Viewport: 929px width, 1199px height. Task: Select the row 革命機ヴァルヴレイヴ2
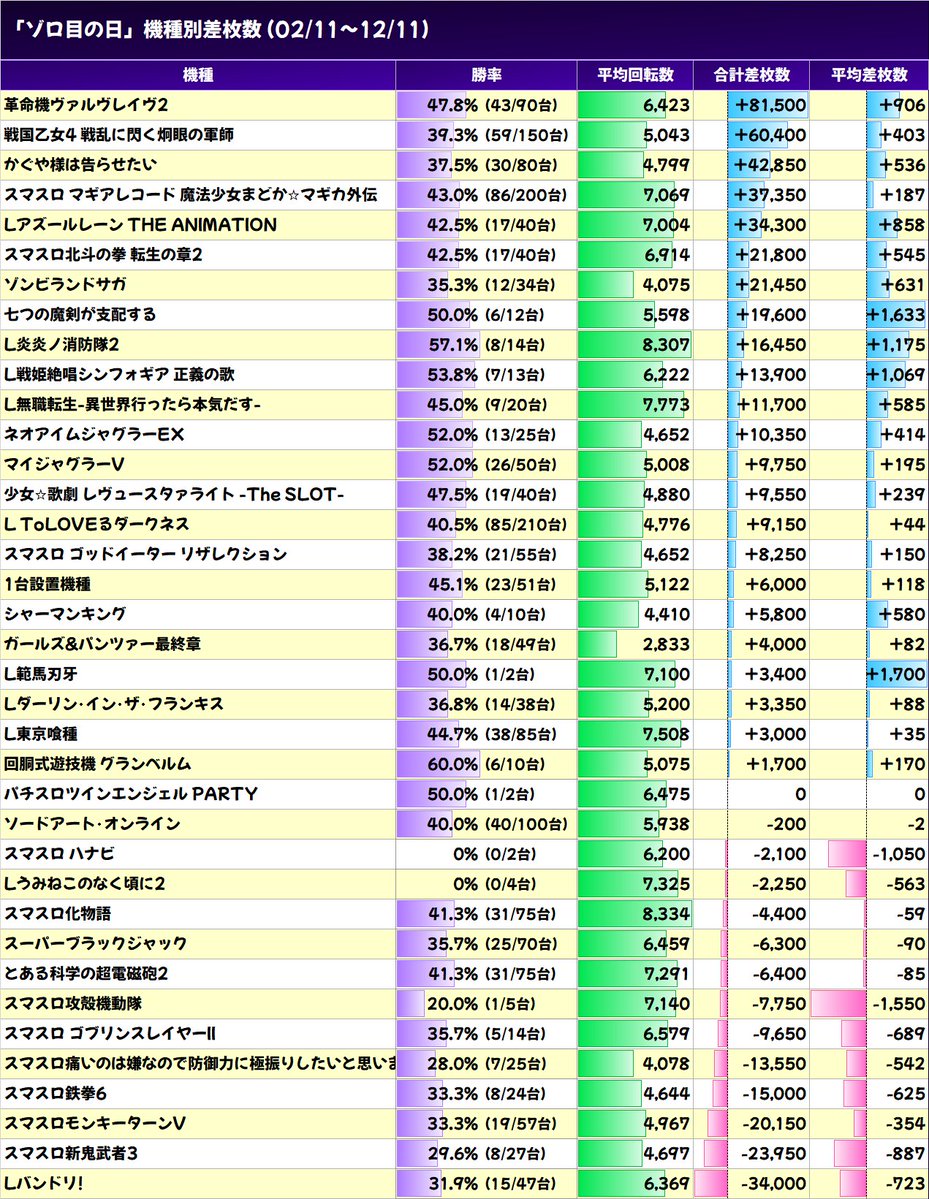point(464,105)
